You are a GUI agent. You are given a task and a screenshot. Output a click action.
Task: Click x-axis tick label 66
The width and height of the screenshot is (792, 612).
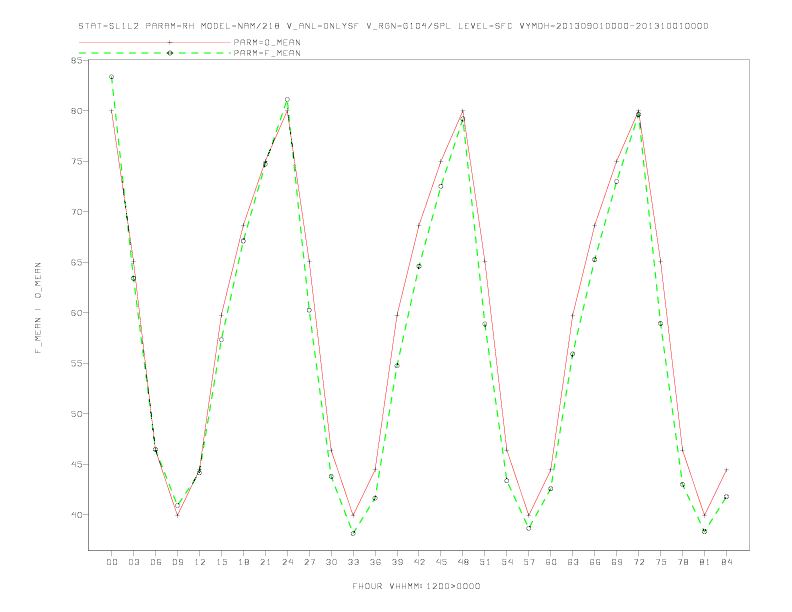(x=595, y=562)
